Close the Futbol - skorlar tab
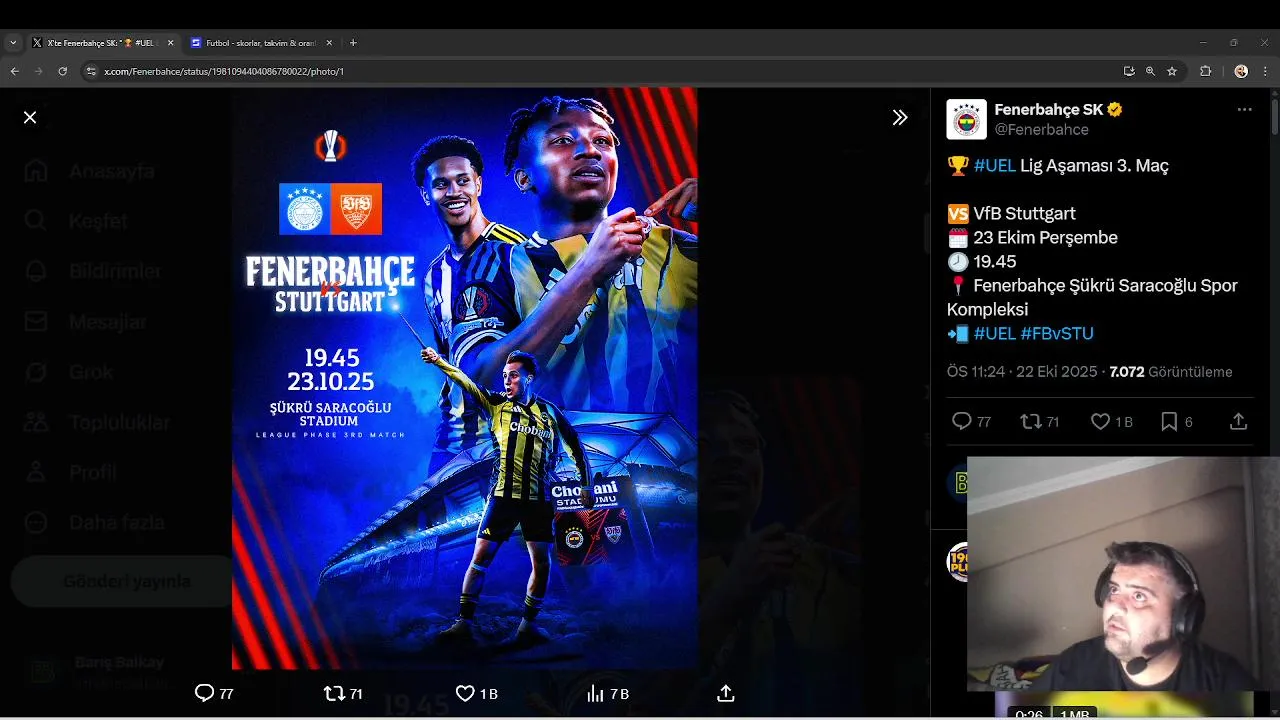The image size is (1280, 720). pyautogui.click(x=329, y=43)
